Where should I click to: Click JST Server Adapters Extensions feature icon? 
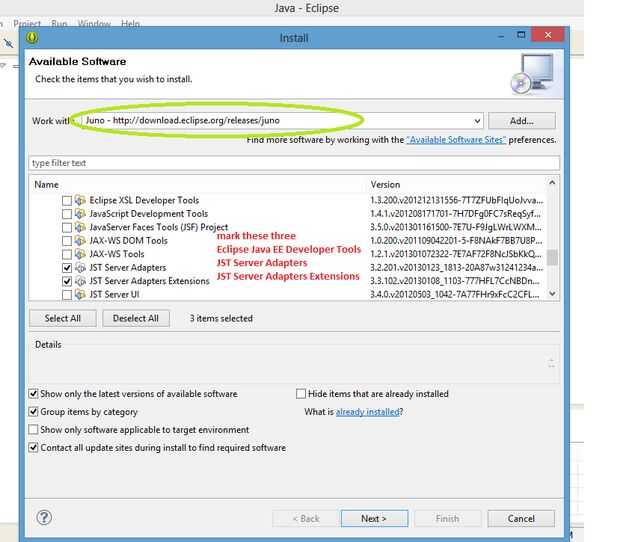(x=80, y=281)
